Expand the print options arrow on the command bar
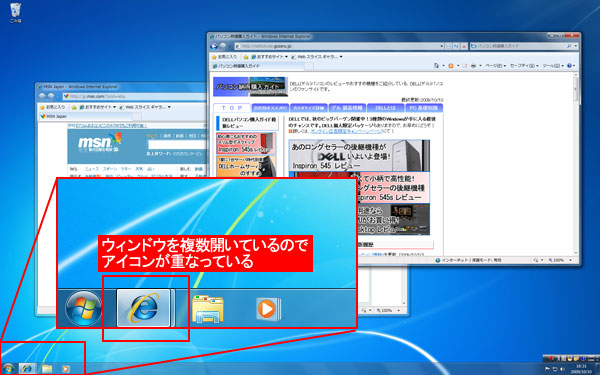600x375 pixels. coord(480,66)
